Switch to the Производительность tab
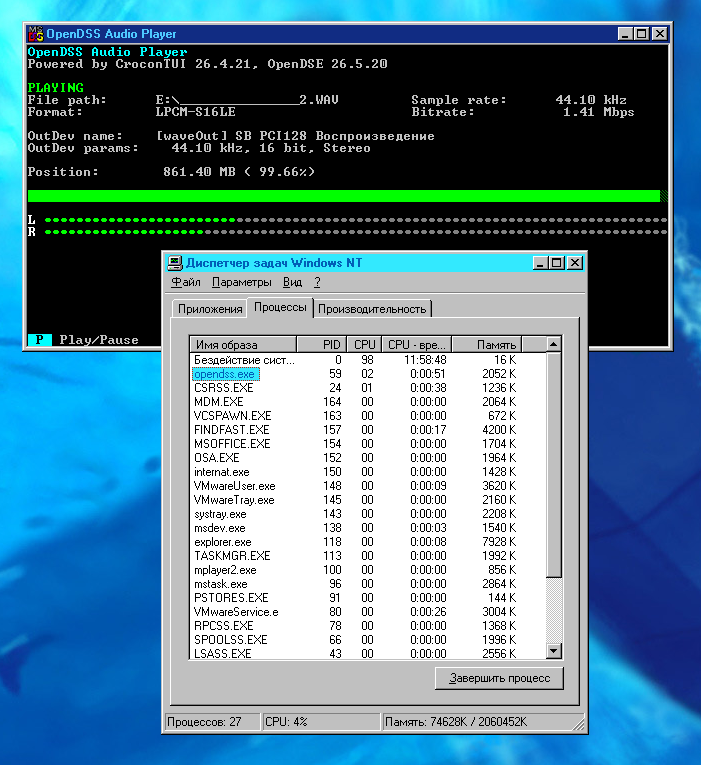The height and width of the screenshot is (765, 701). 372,309
